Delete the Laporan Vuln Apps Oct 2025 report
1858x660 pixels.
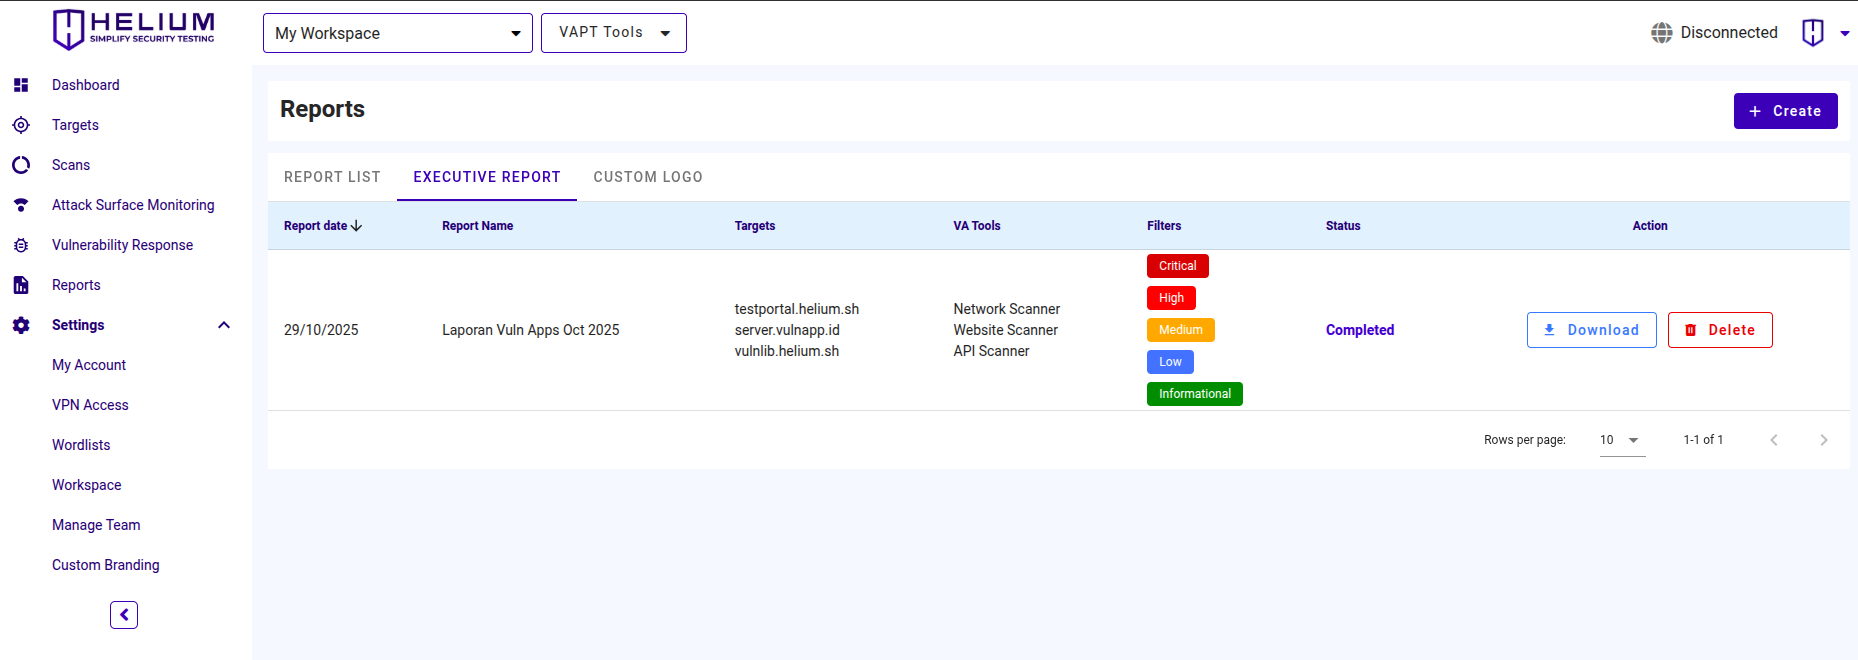point(1719,330)
